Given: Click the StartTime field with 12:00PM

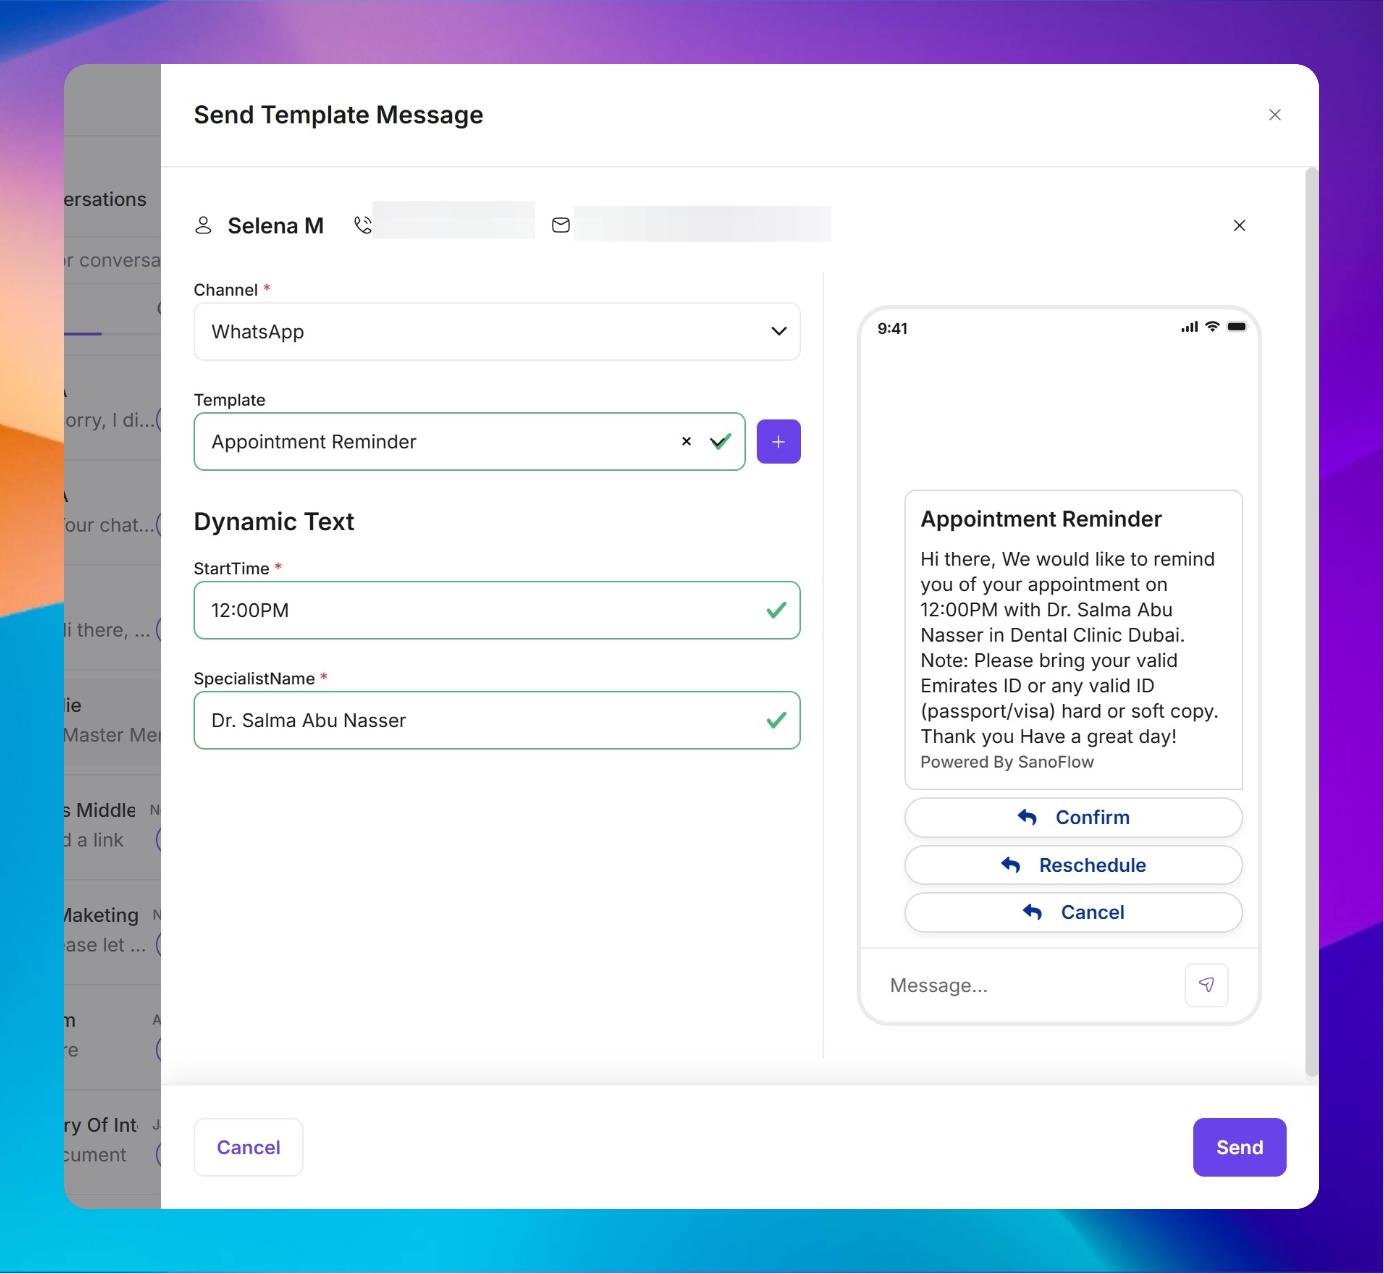Looking at the screenshot, I should click(x=480, y=610).
